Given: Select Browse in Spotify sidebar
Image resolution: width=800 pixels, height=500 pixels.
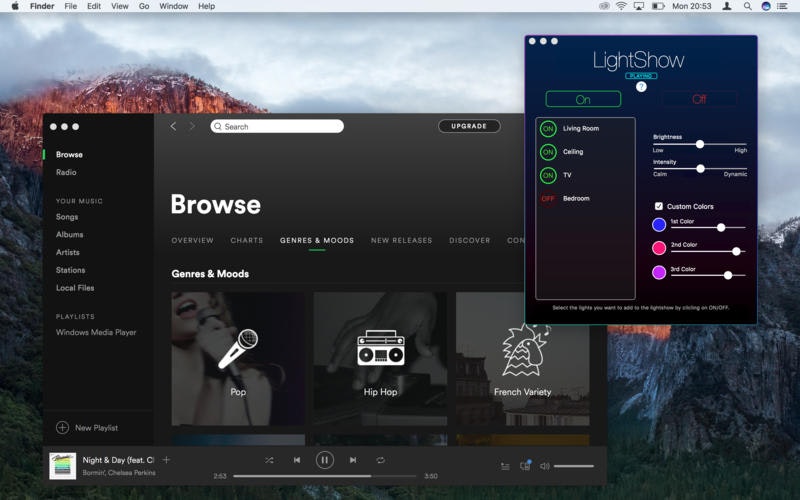Looking at the screenshot, I should click(x=69, y=155).
